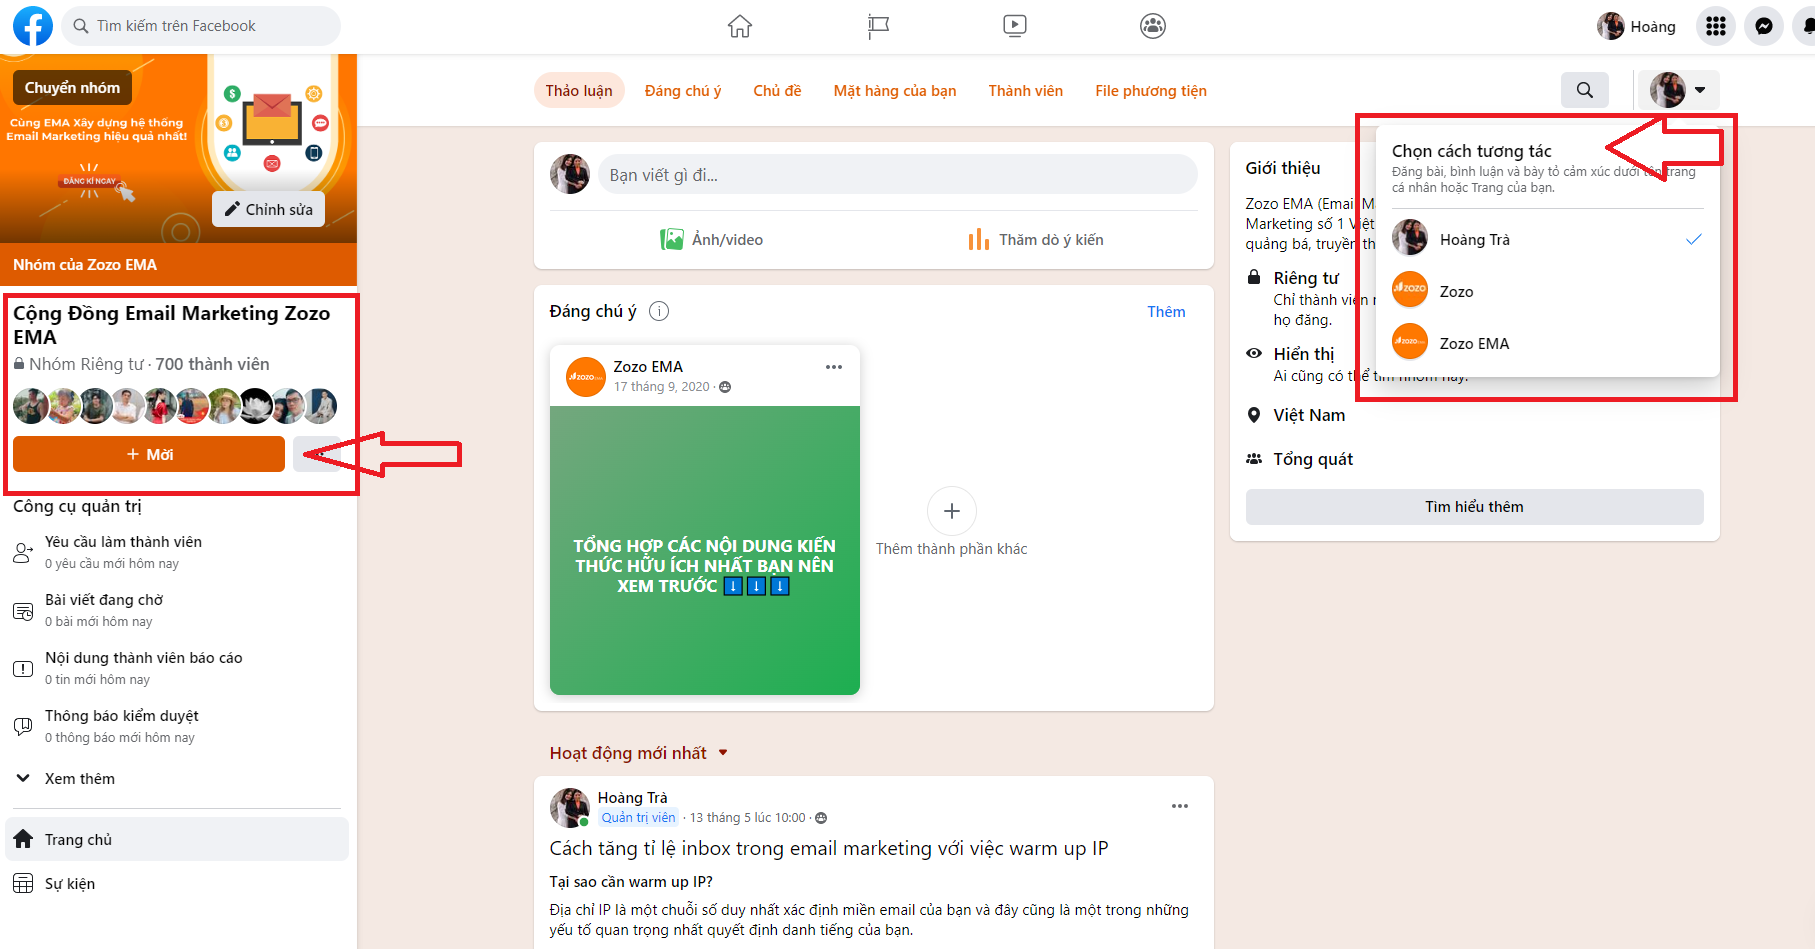
Task: Click in Tìm kiếm trên Facebook search field
Action: (201, 26)
